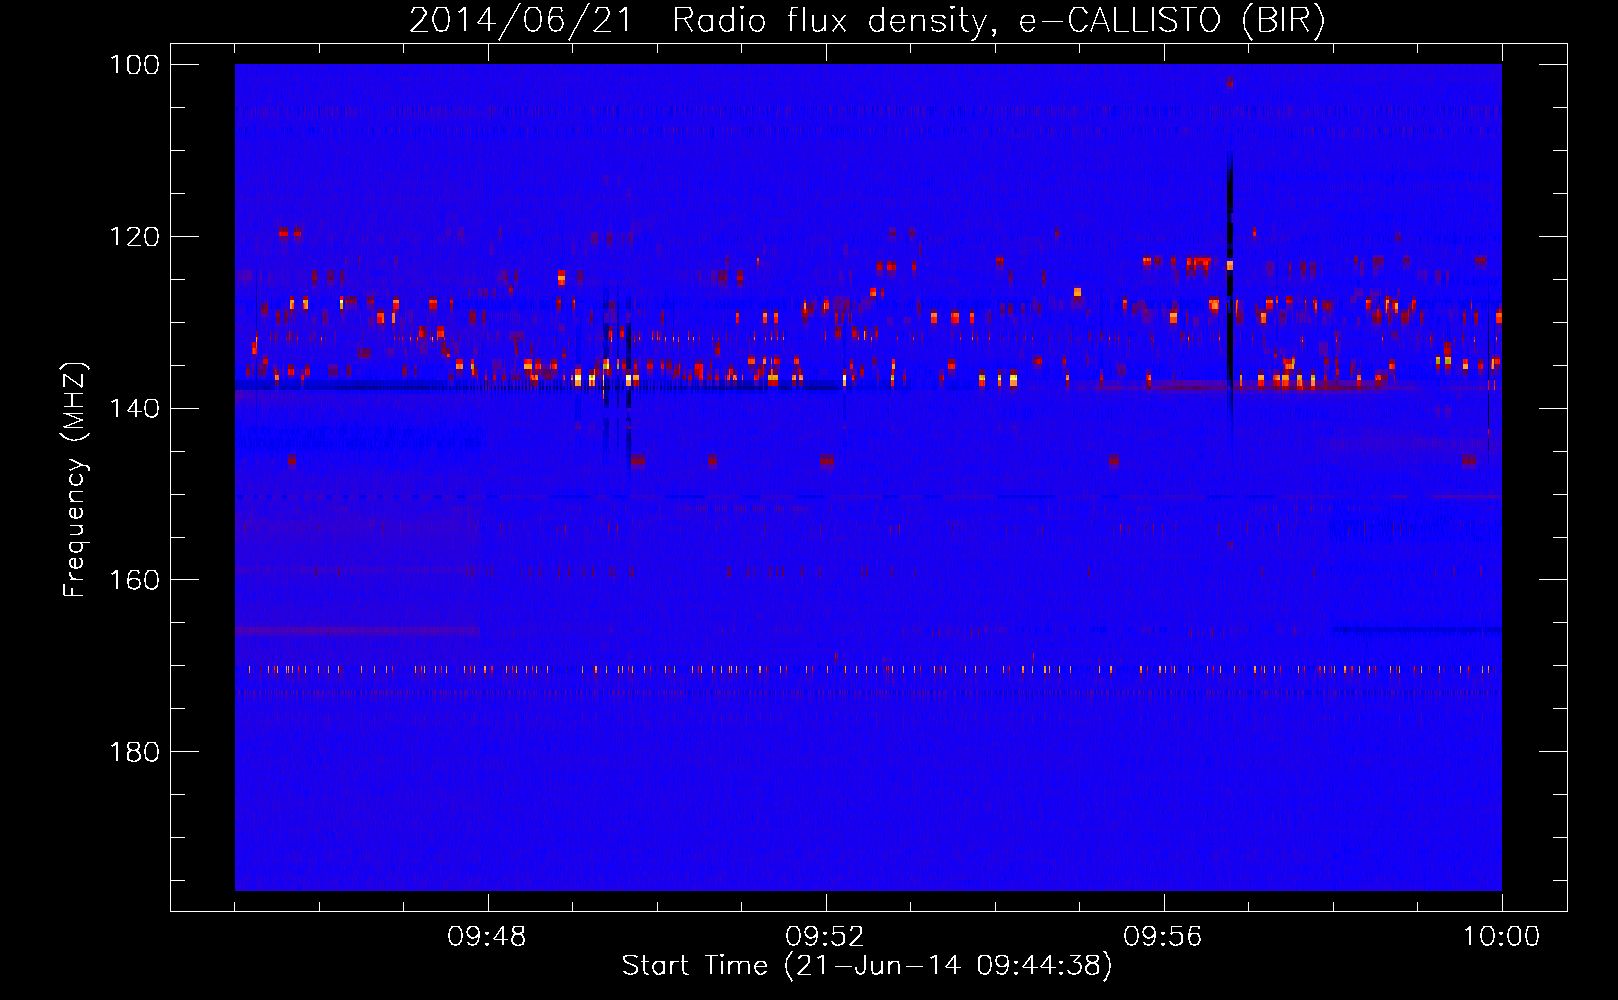Click the 'Start Time (21-Jun-14 09:44:38)' label

[x=867, y=966]
